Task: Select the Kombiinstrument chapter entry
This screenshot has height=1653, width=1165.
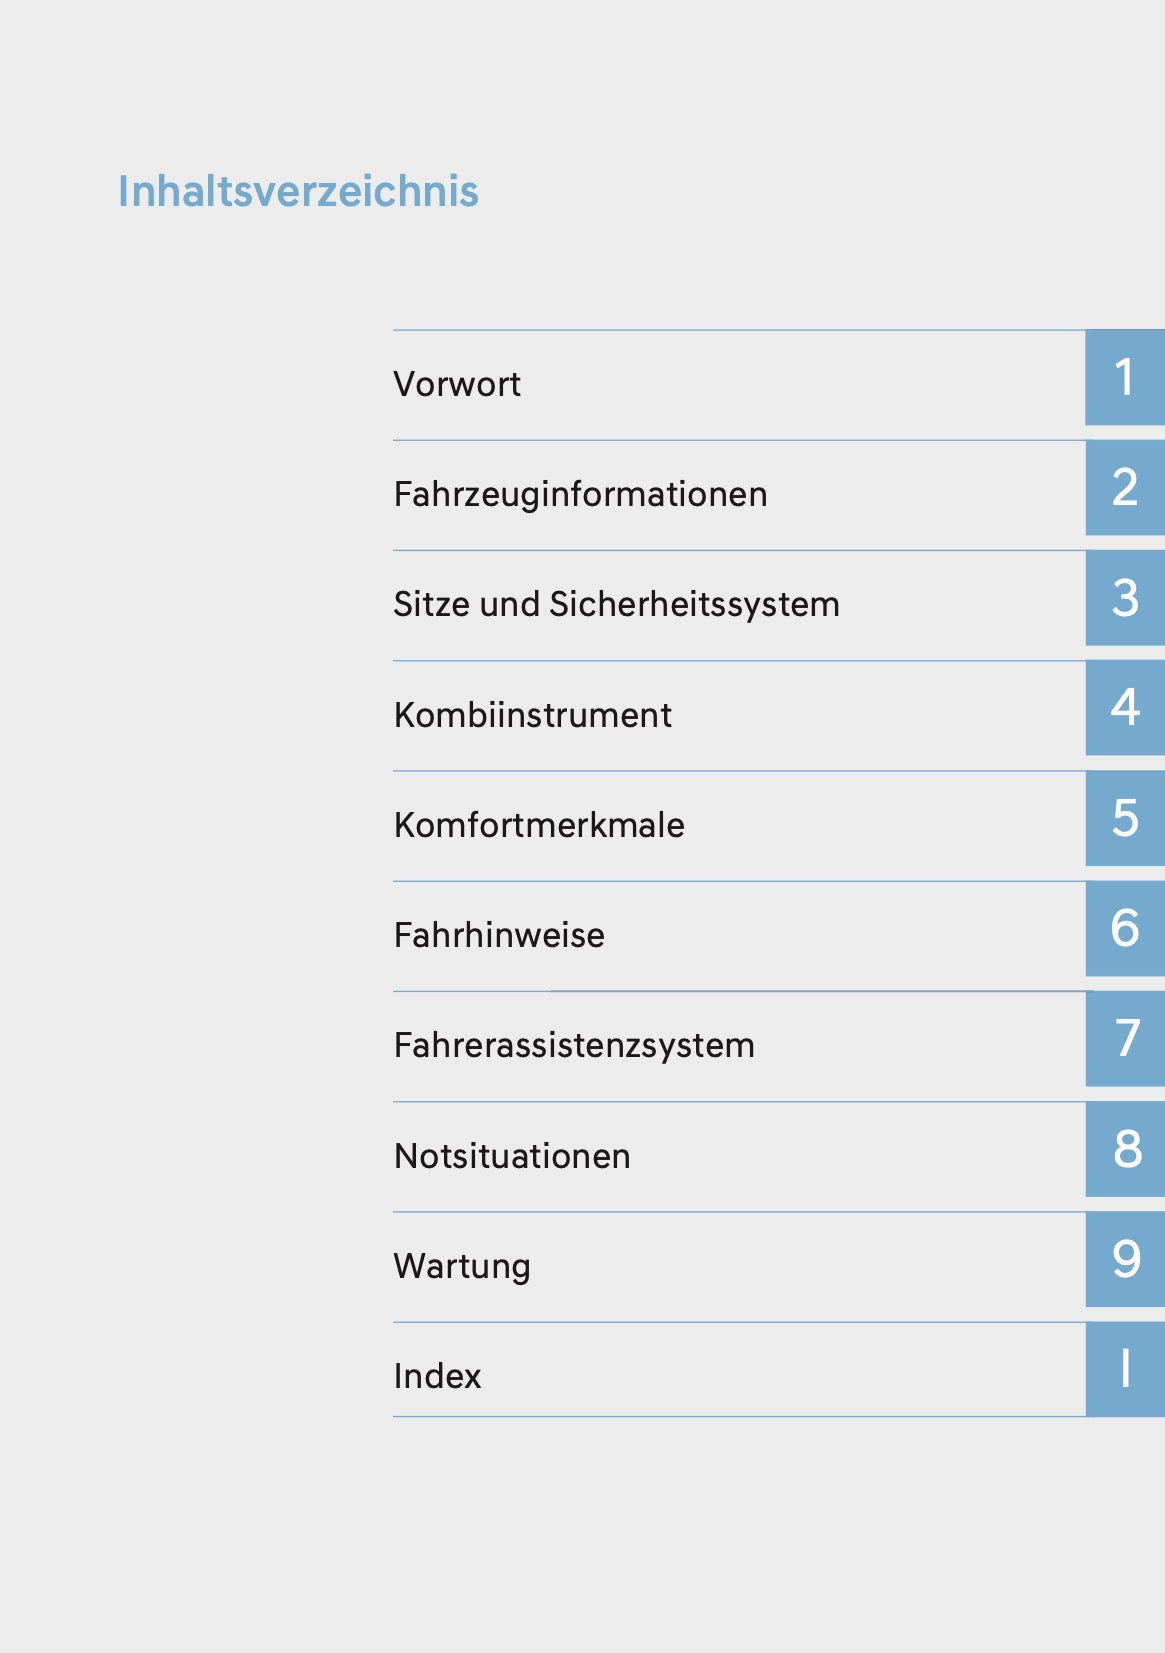Action: pos(532,715)
